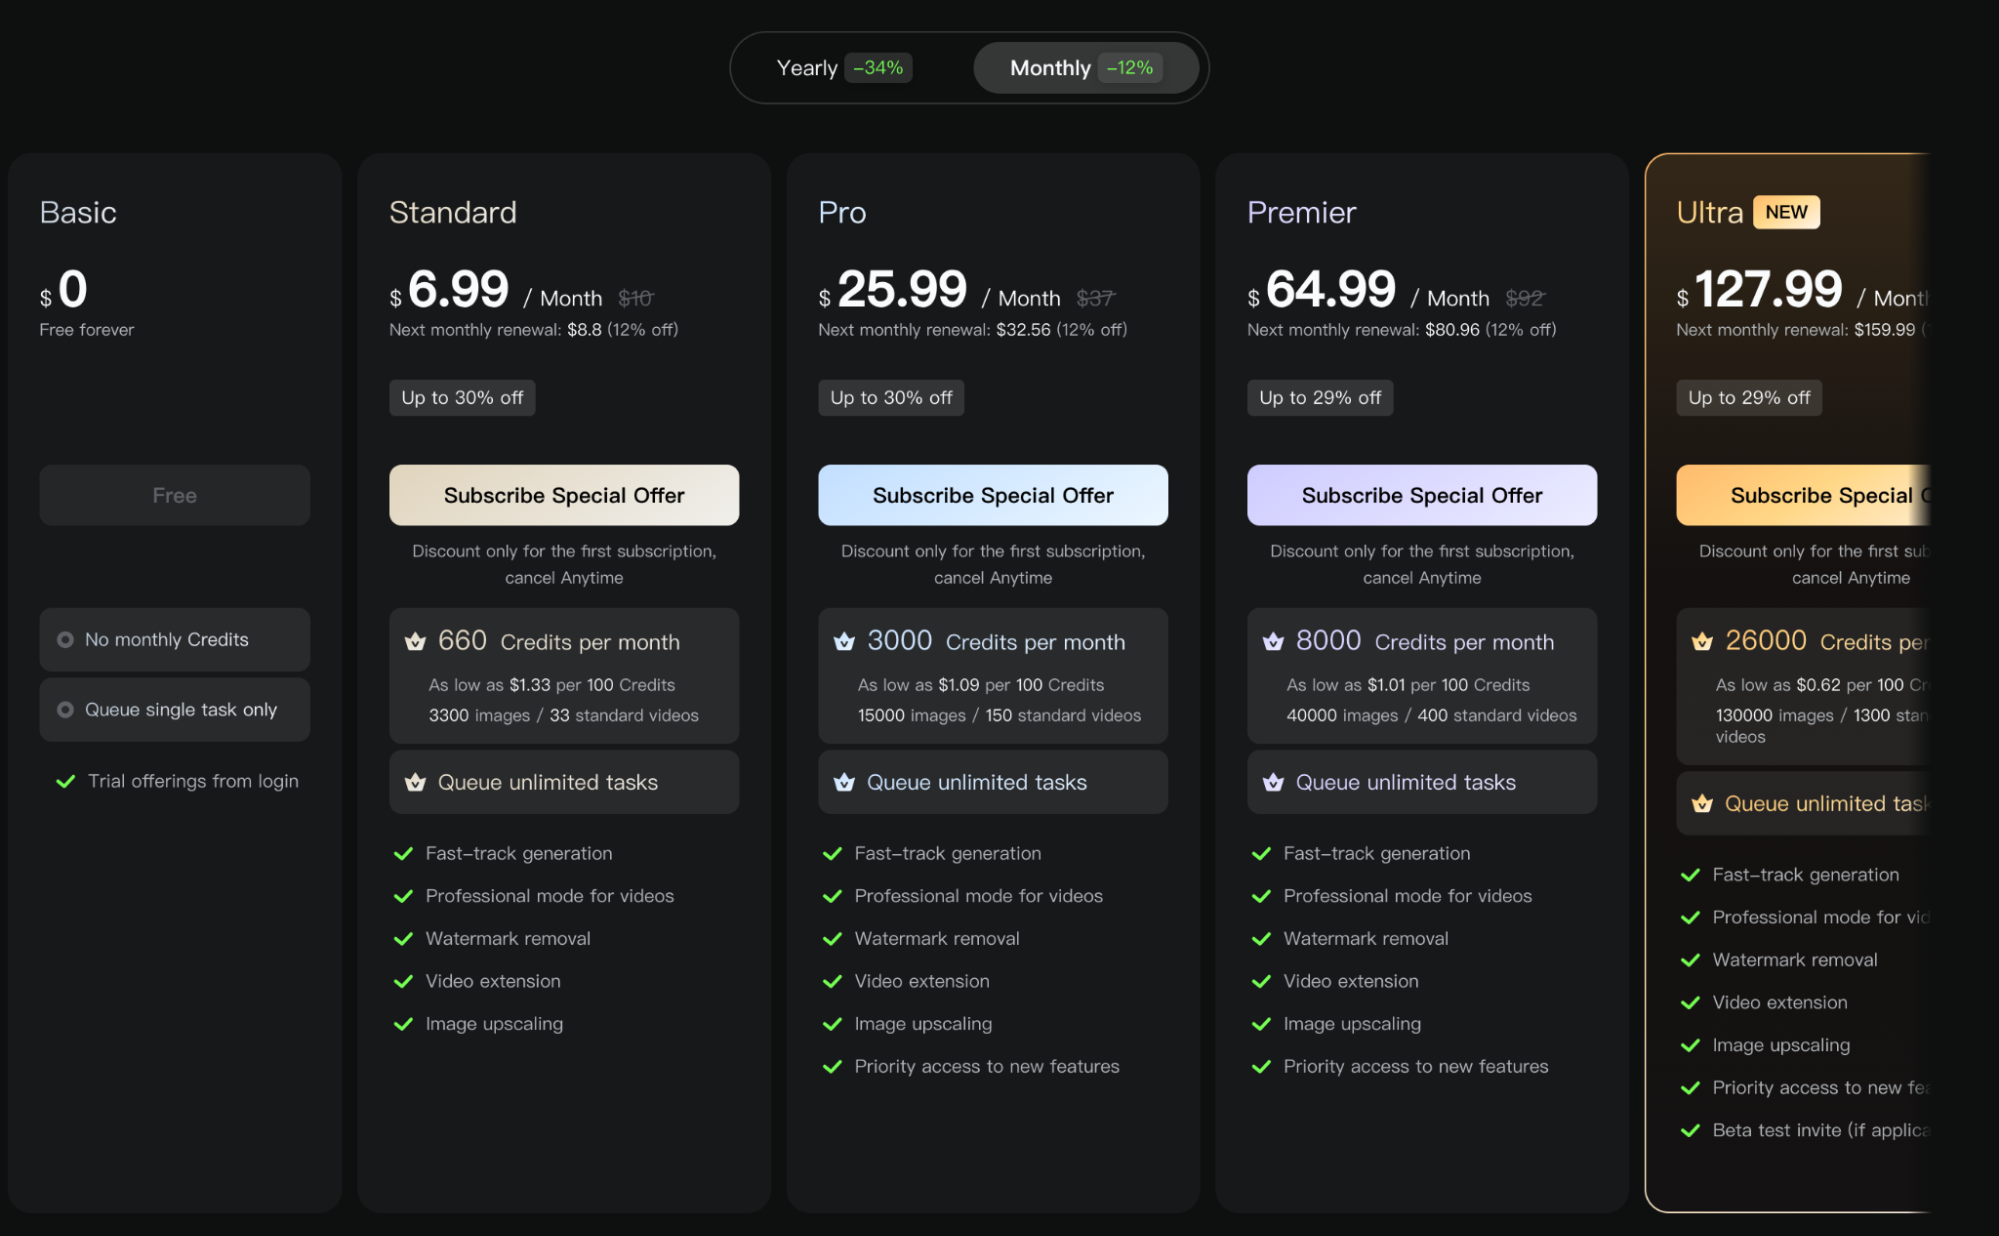Click the $25.99 Pro price
The width and height of the screenshot is (1999, 1236).
[892, 290]
